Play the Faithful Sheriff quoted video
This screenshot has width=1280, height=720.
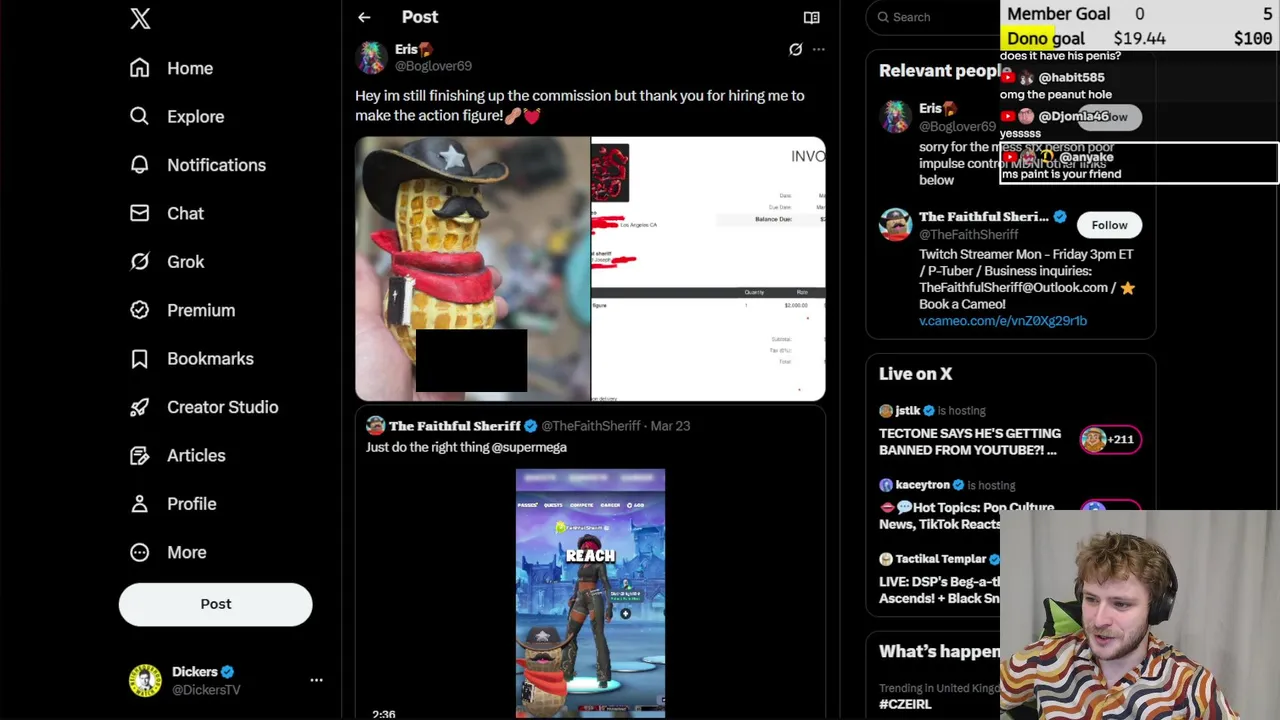pos(590,594)
